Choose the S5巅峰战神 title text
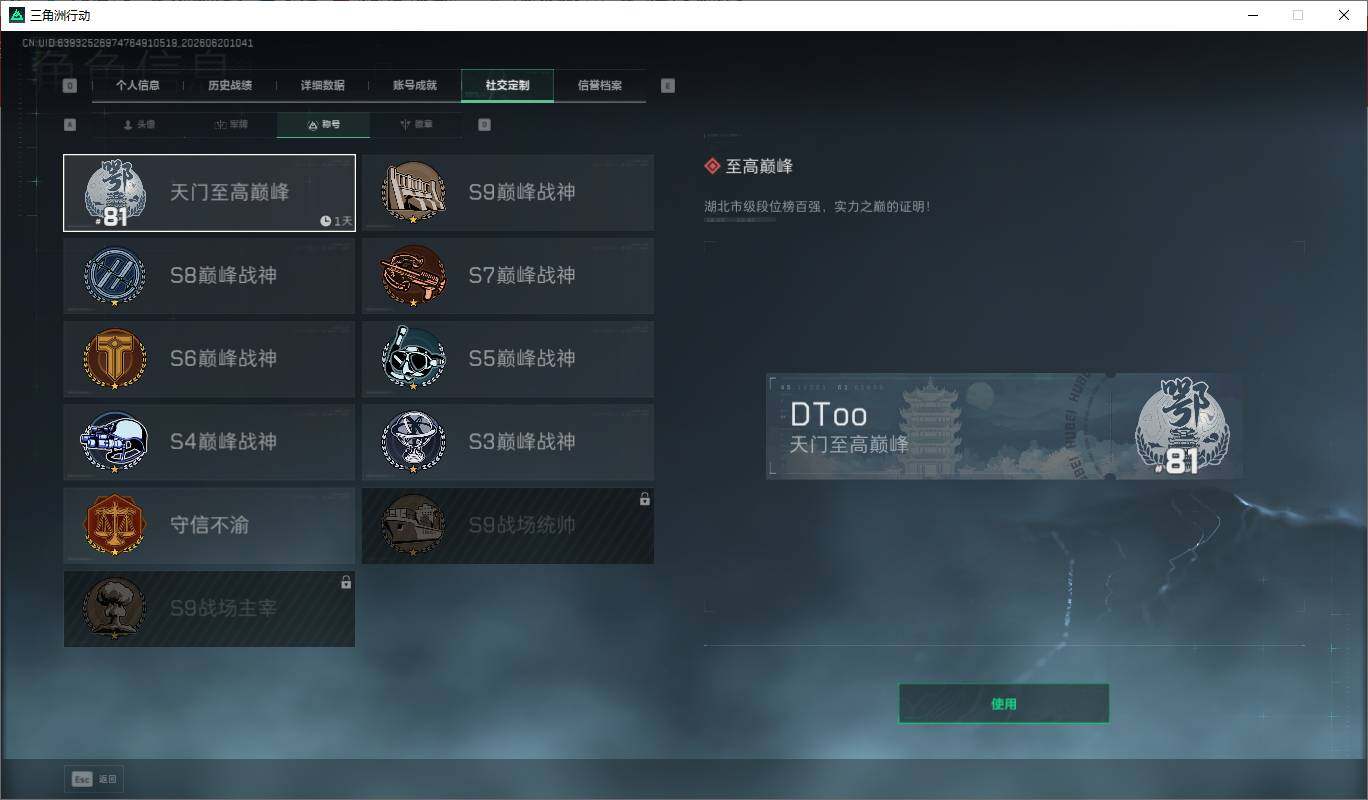 (x=522, y=358)
